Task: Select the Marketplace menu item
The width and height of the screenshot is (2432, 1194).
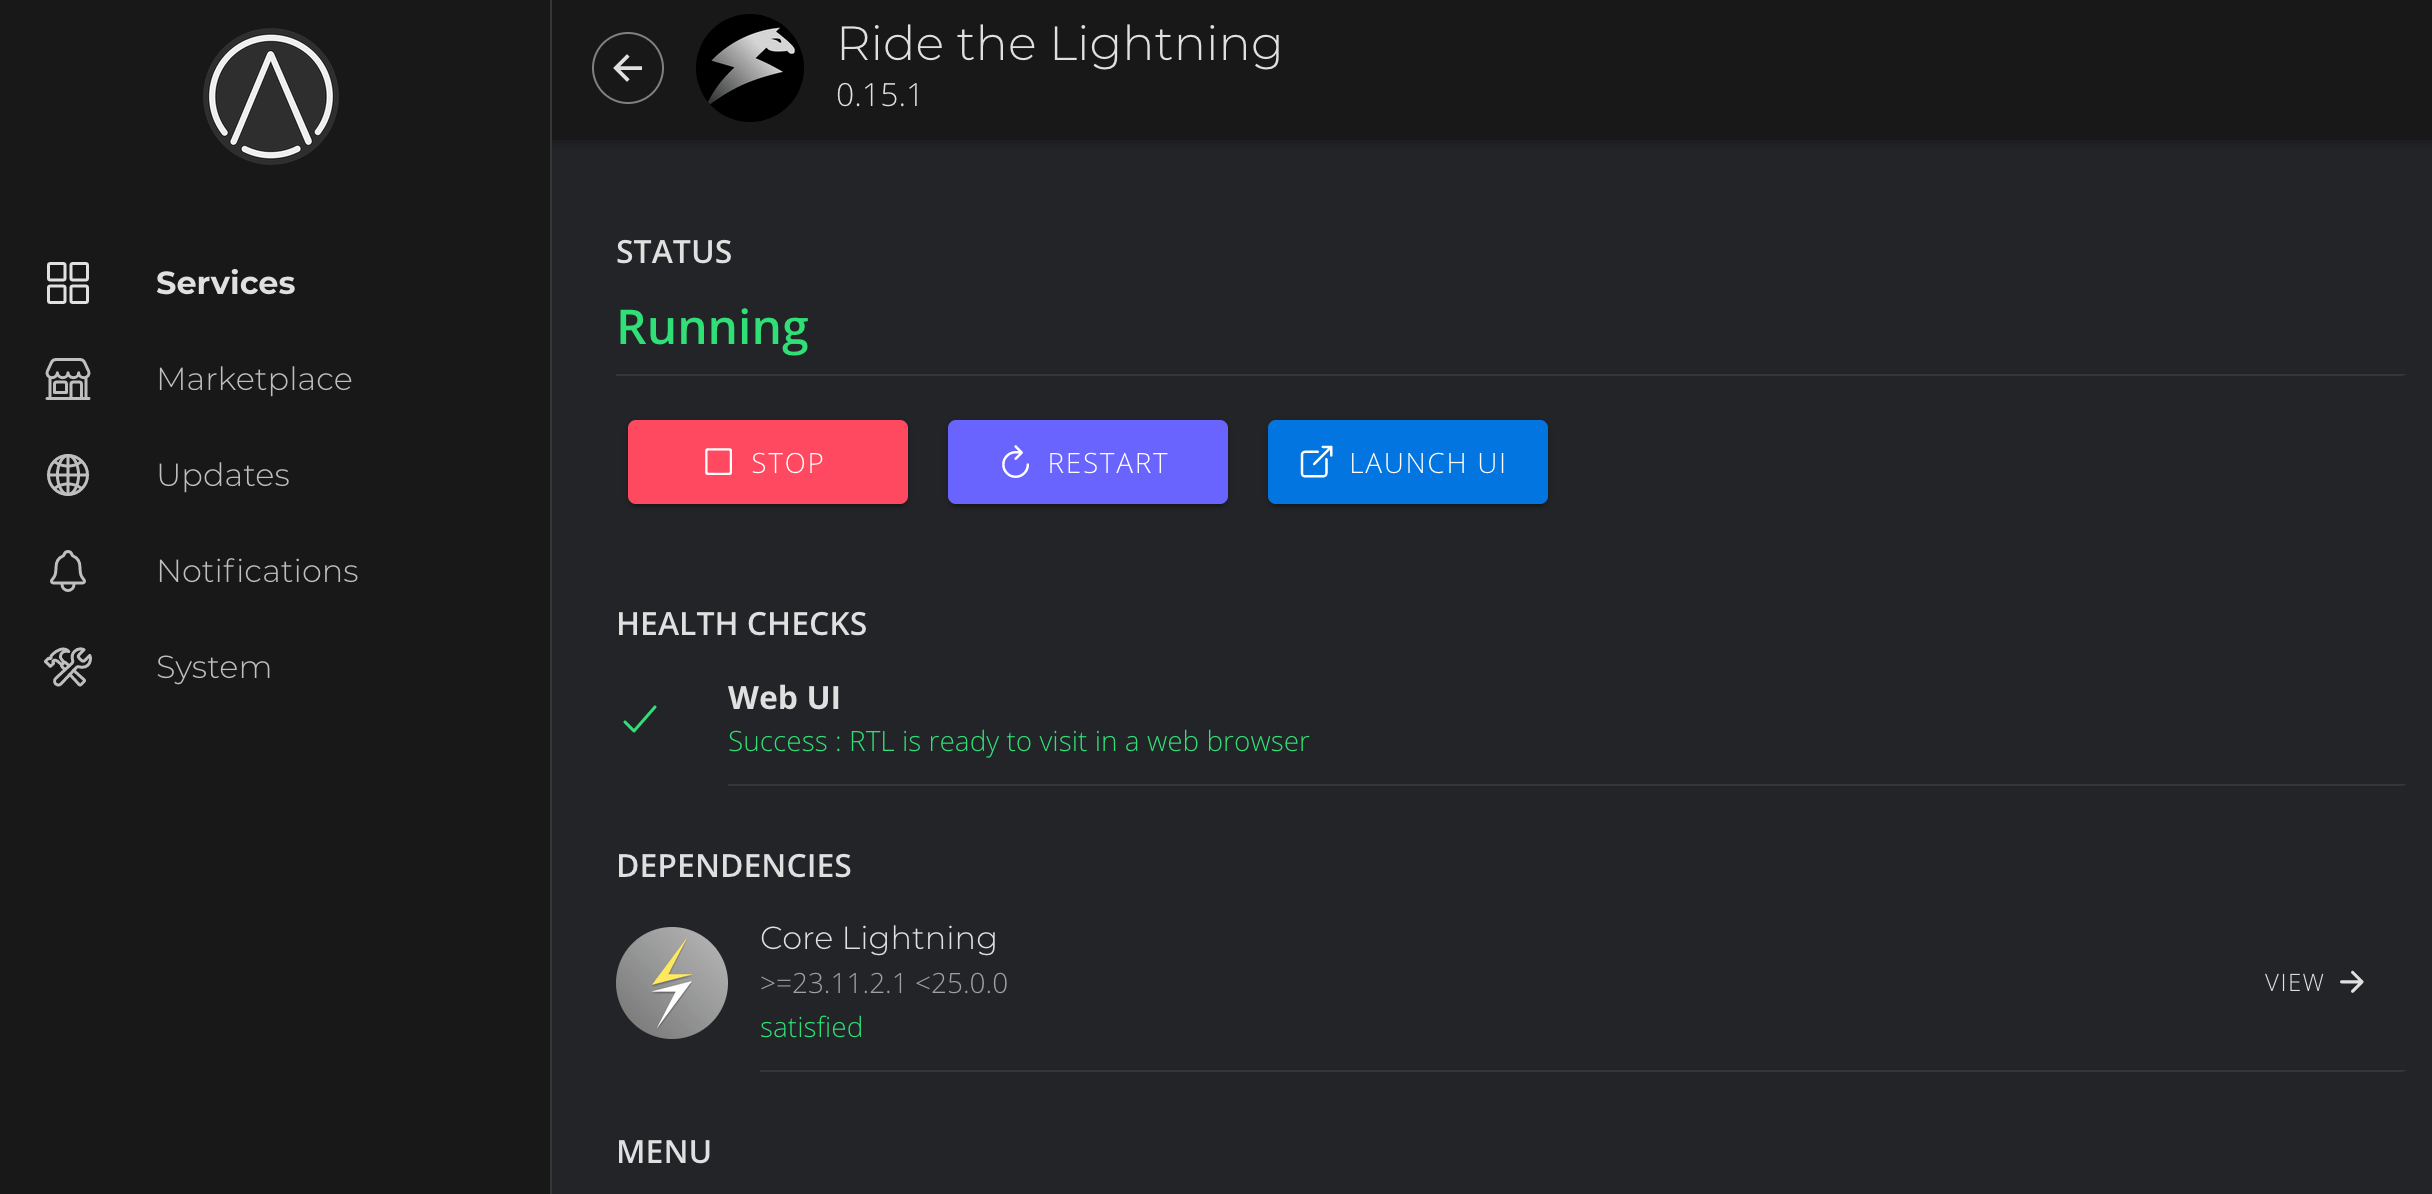Action: pyautogui.click(x=254, y=378)
